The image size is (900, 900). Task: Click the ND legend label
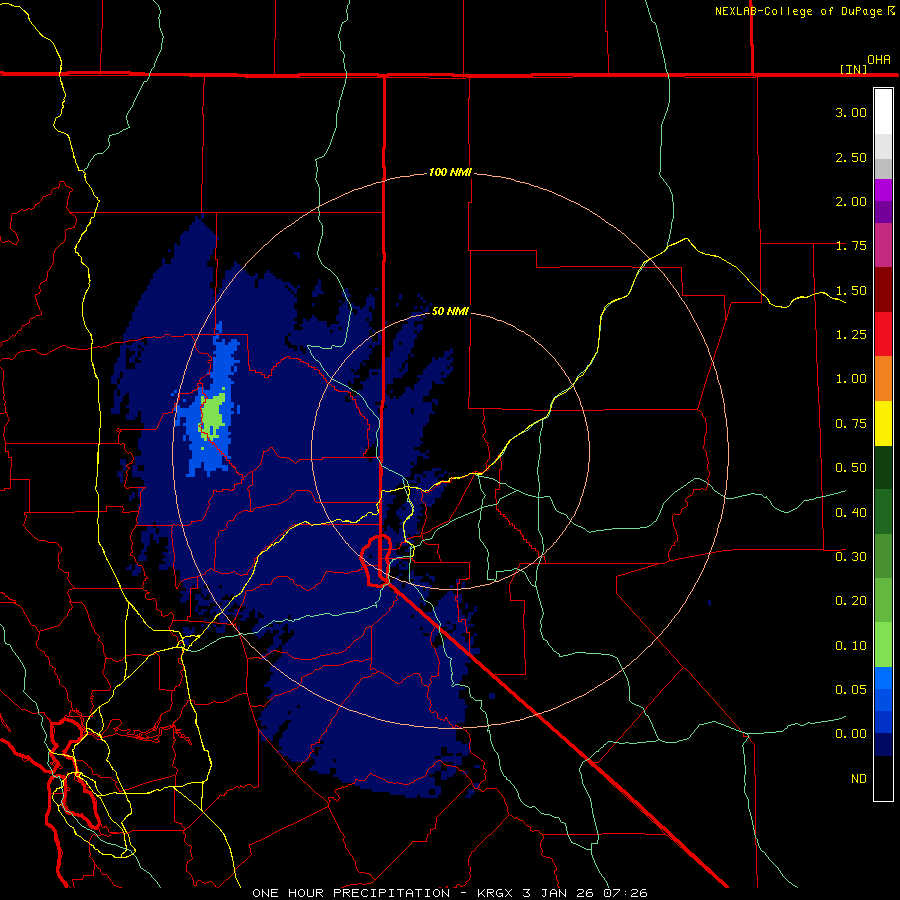point(859,779)
